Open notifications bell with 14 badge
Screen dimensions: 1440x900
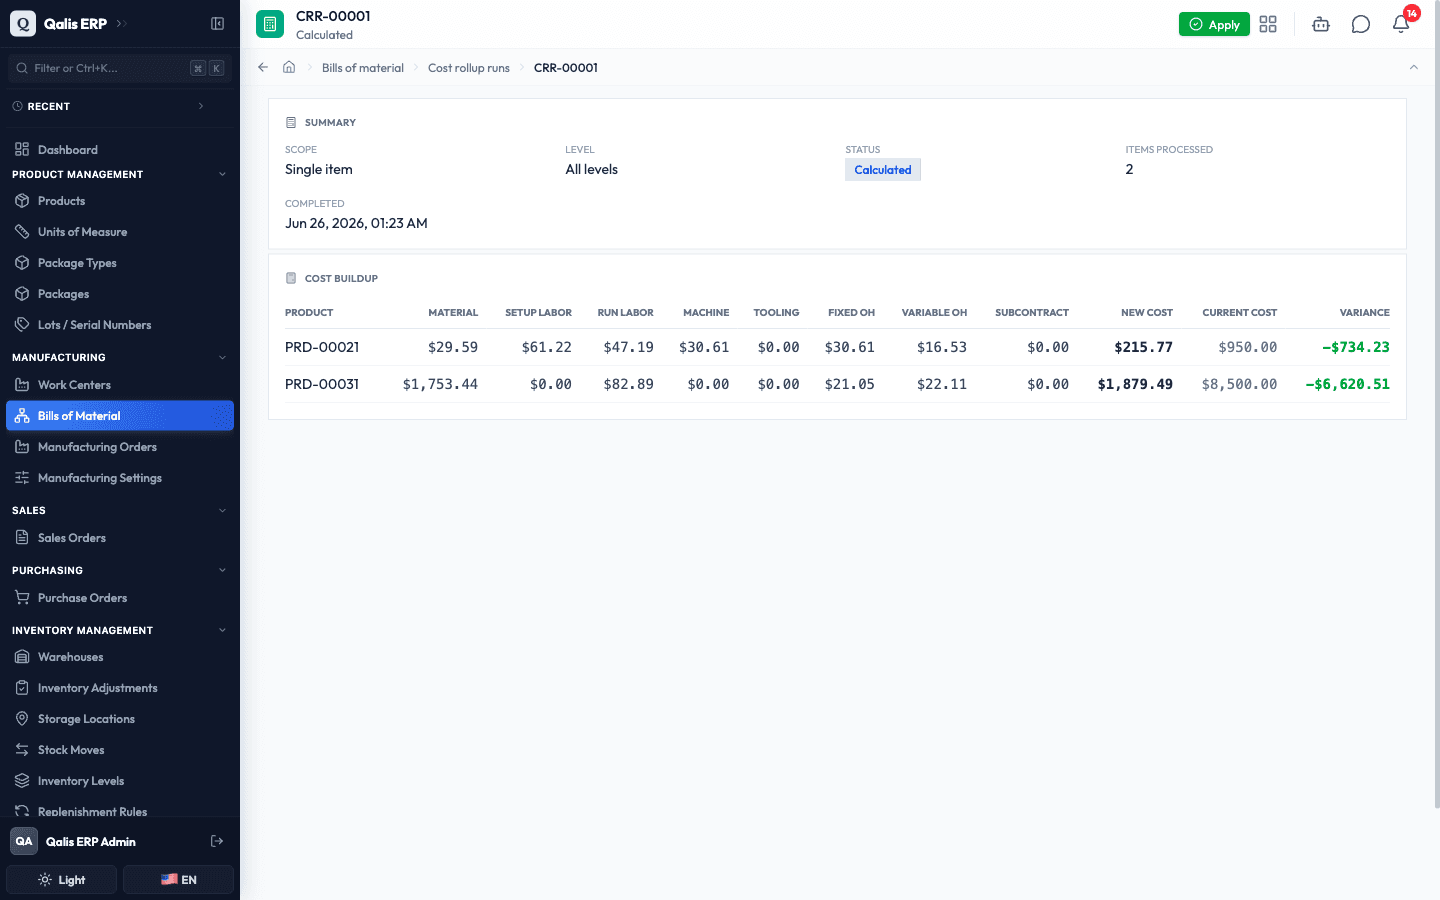[x=1401, y=24]
